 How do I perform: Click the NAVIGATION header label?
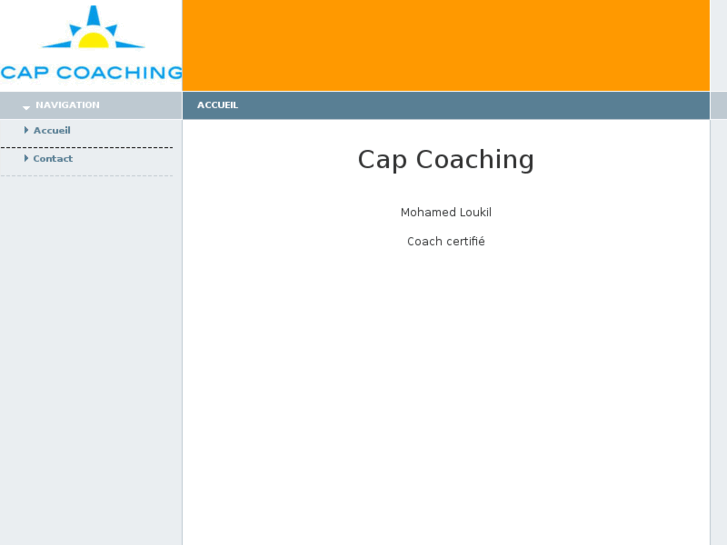pos(68,105)
